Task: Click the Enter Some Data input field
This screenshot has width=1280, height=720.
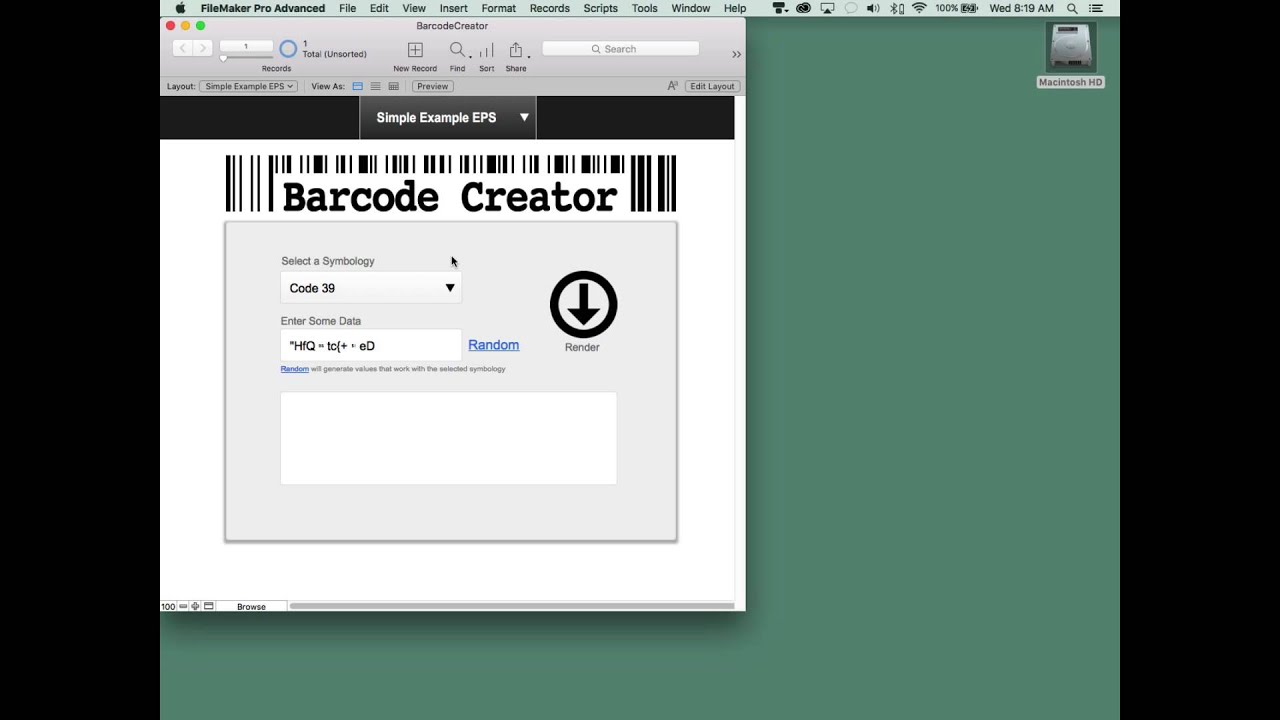Action: pyautogui.click(x=371, y=345)
